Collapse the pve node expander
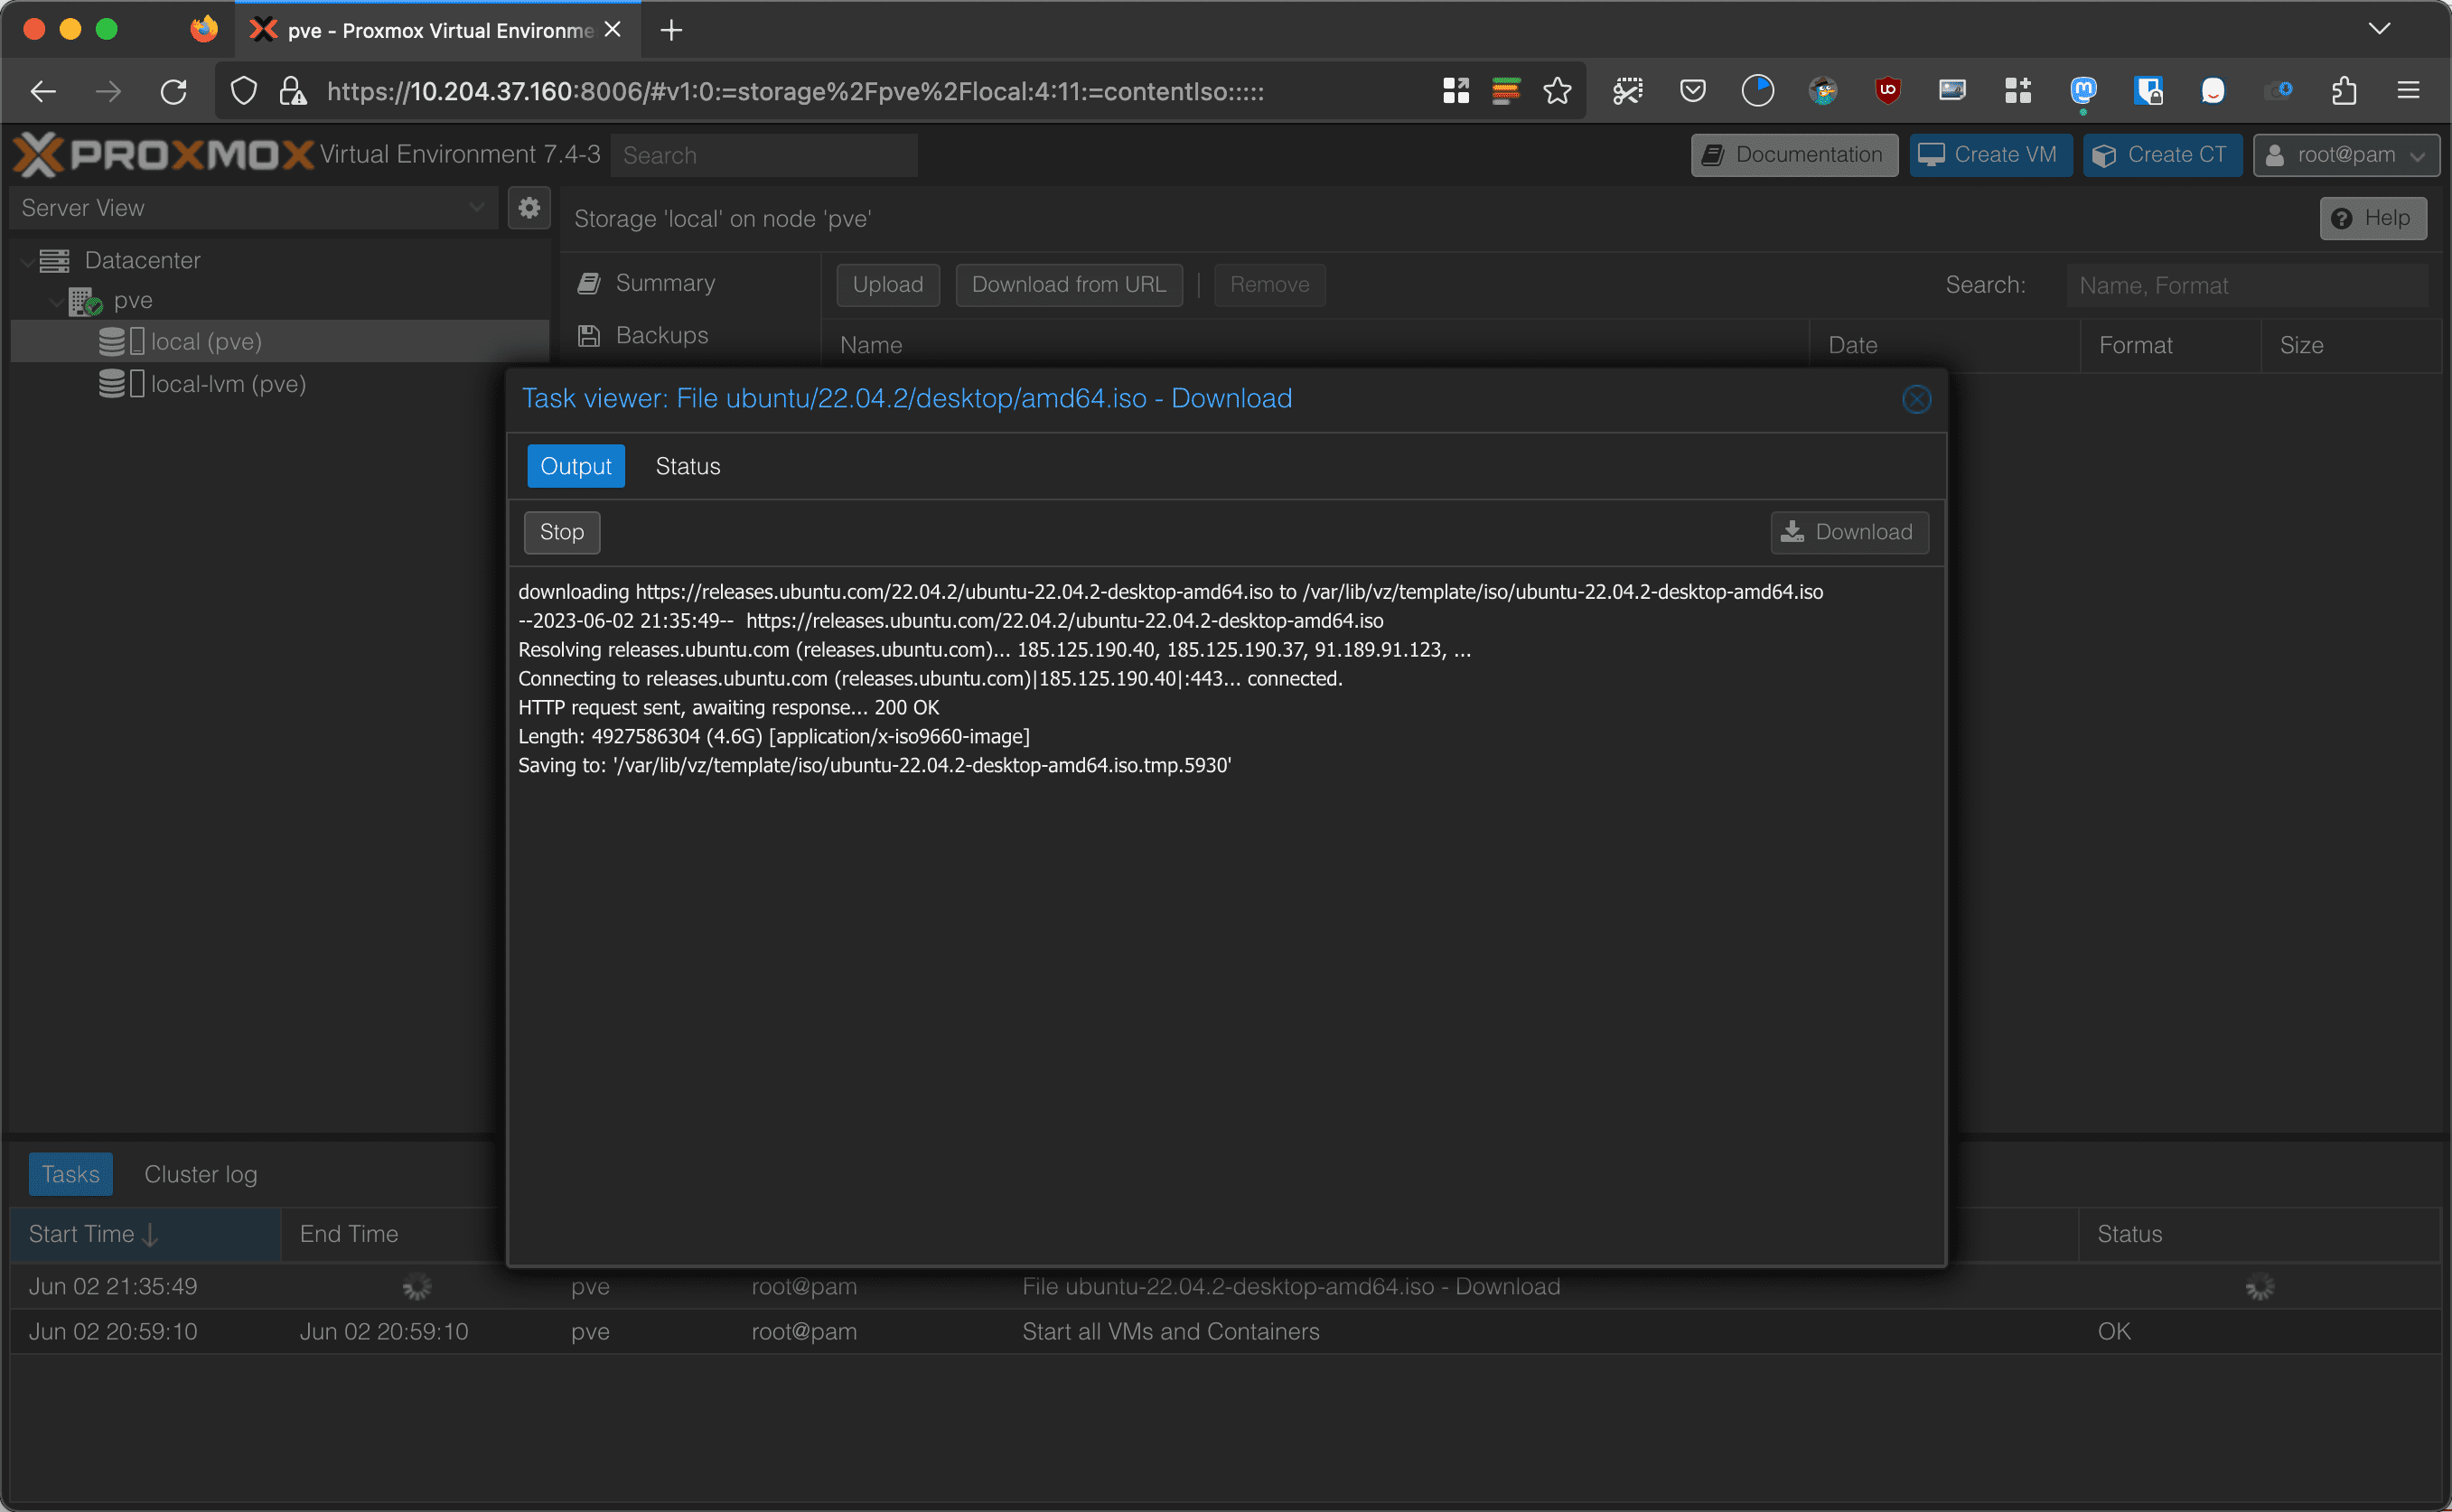Screen dimensions: 2452x1512 point(56,301)
